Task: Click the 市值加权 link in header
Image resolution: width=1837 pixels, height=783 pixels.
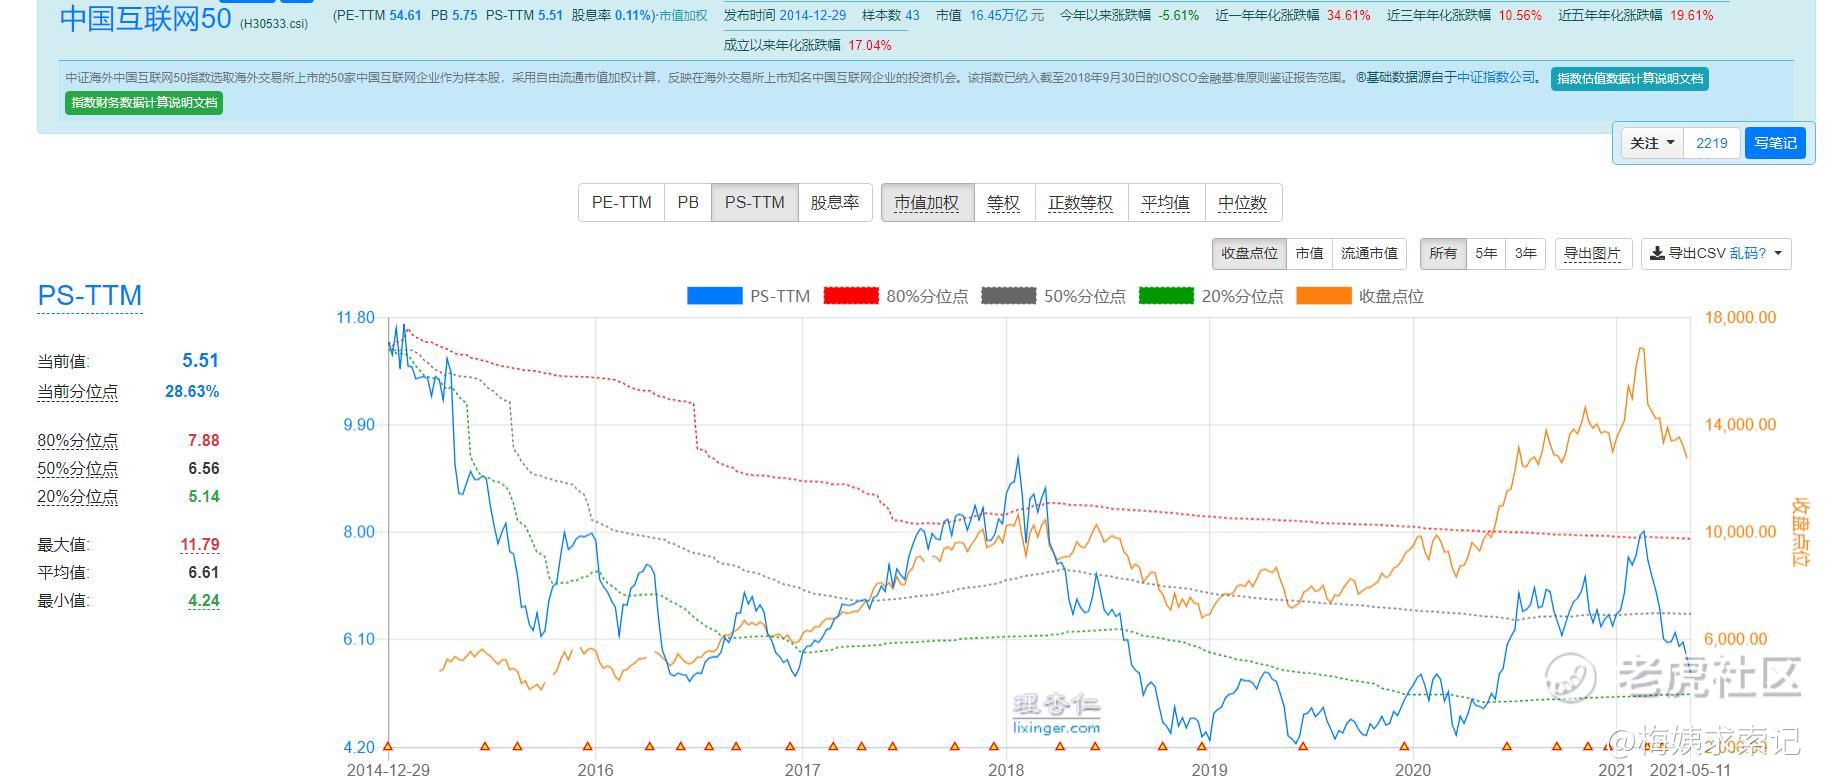Action: point(683,16)
